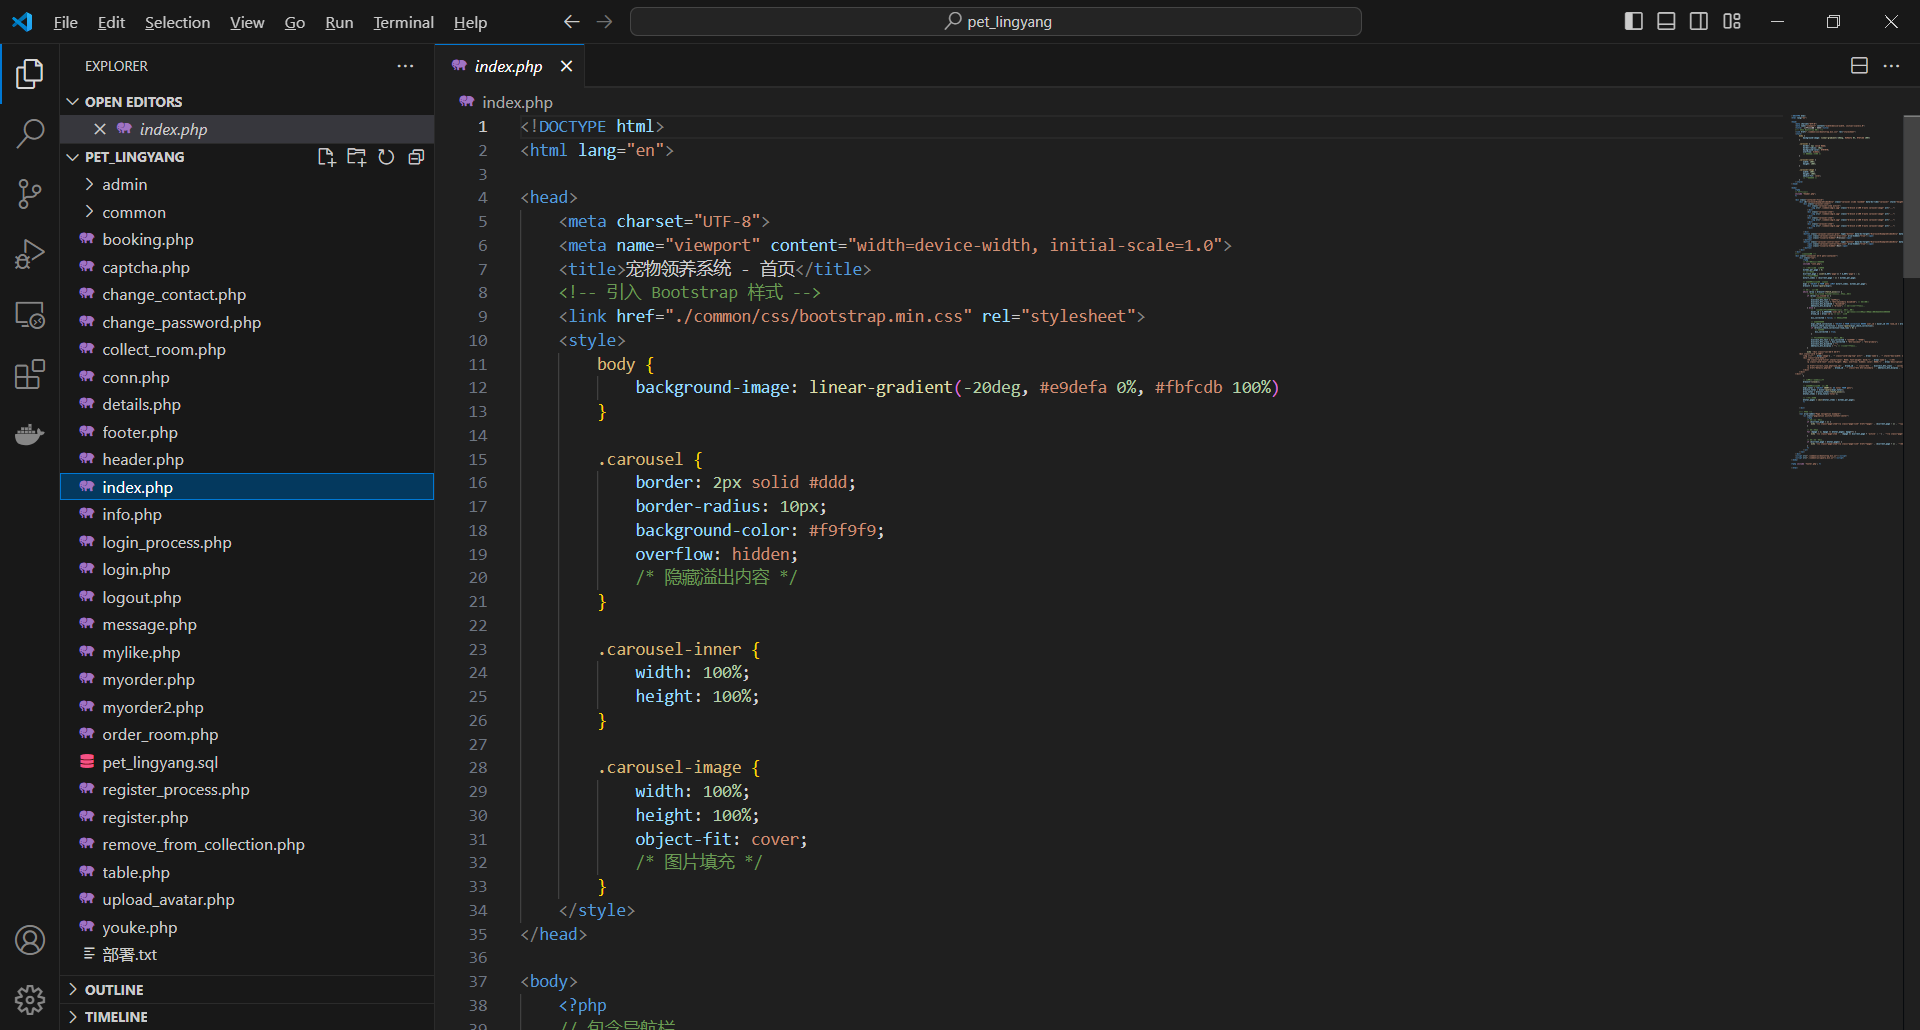
Task: Click the code minimap overview
Action: pos(1845,290)
